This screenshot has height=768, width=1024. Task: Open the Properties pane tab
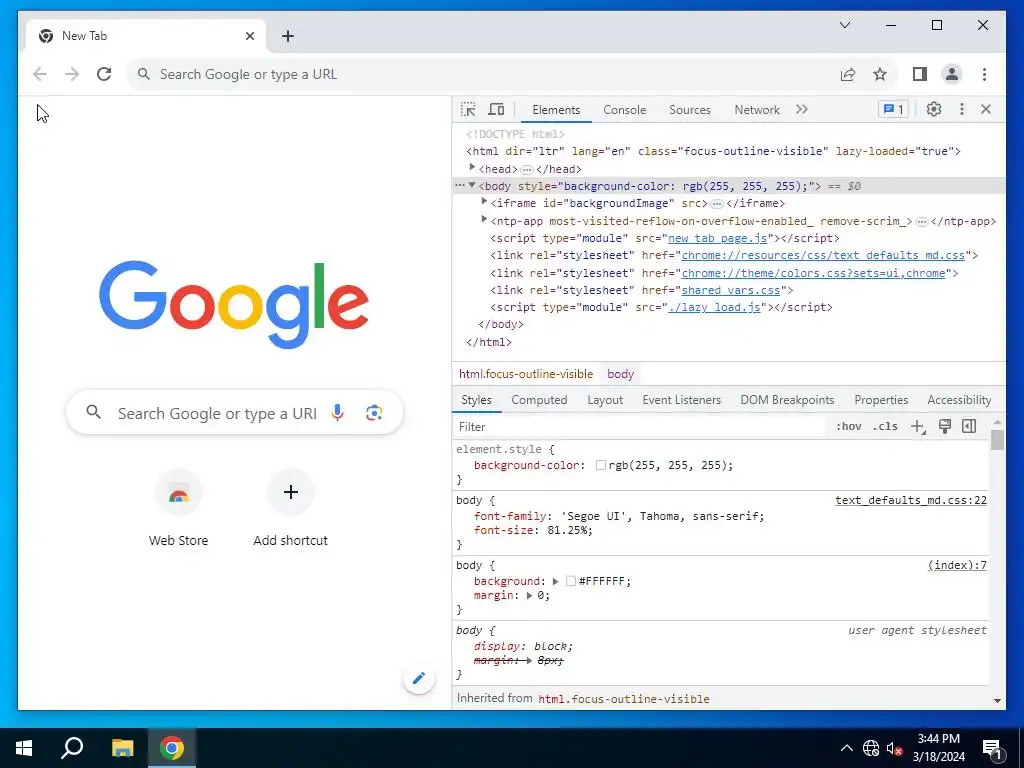881,400
